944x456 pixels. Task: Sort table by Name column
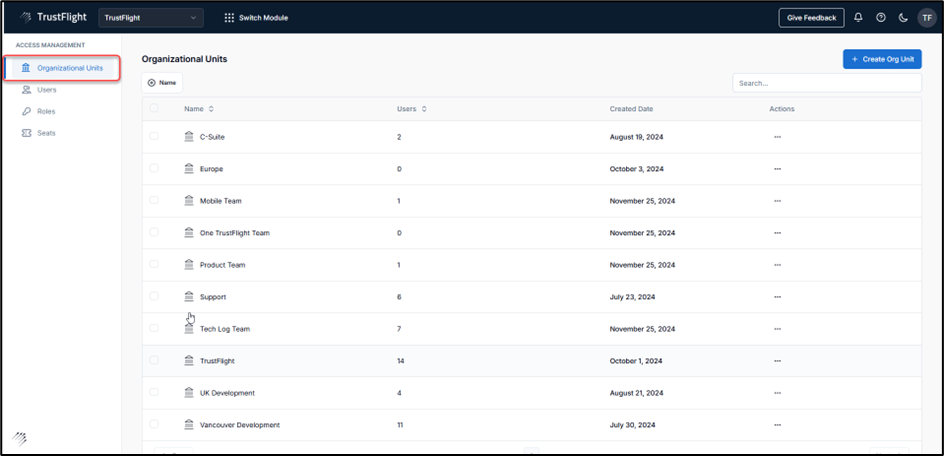point(199,109)
